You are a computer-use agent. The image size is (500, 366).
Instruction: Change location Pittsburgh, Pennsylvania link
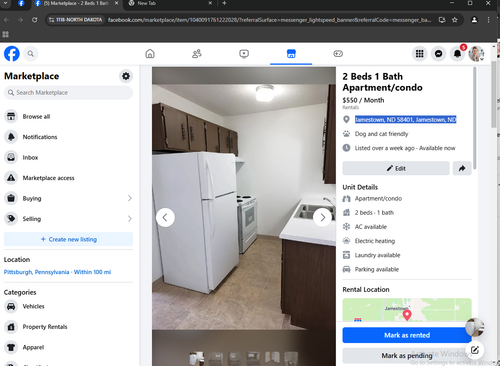[x=57, y=272]
